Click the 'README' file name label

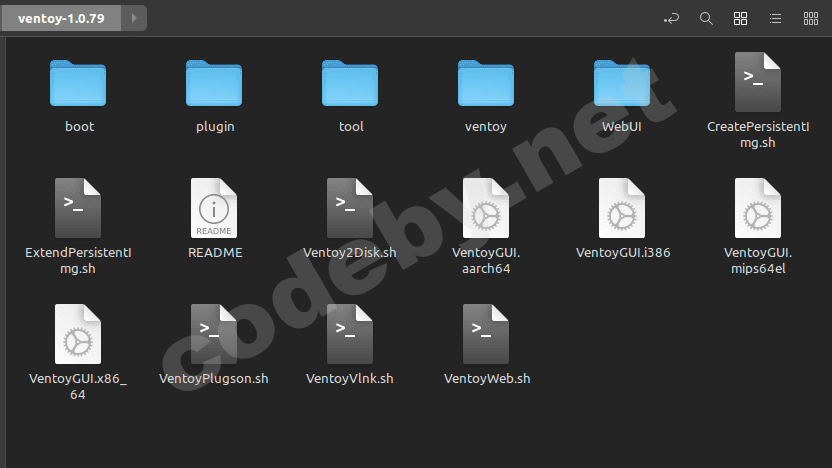[x=215, y=253]
